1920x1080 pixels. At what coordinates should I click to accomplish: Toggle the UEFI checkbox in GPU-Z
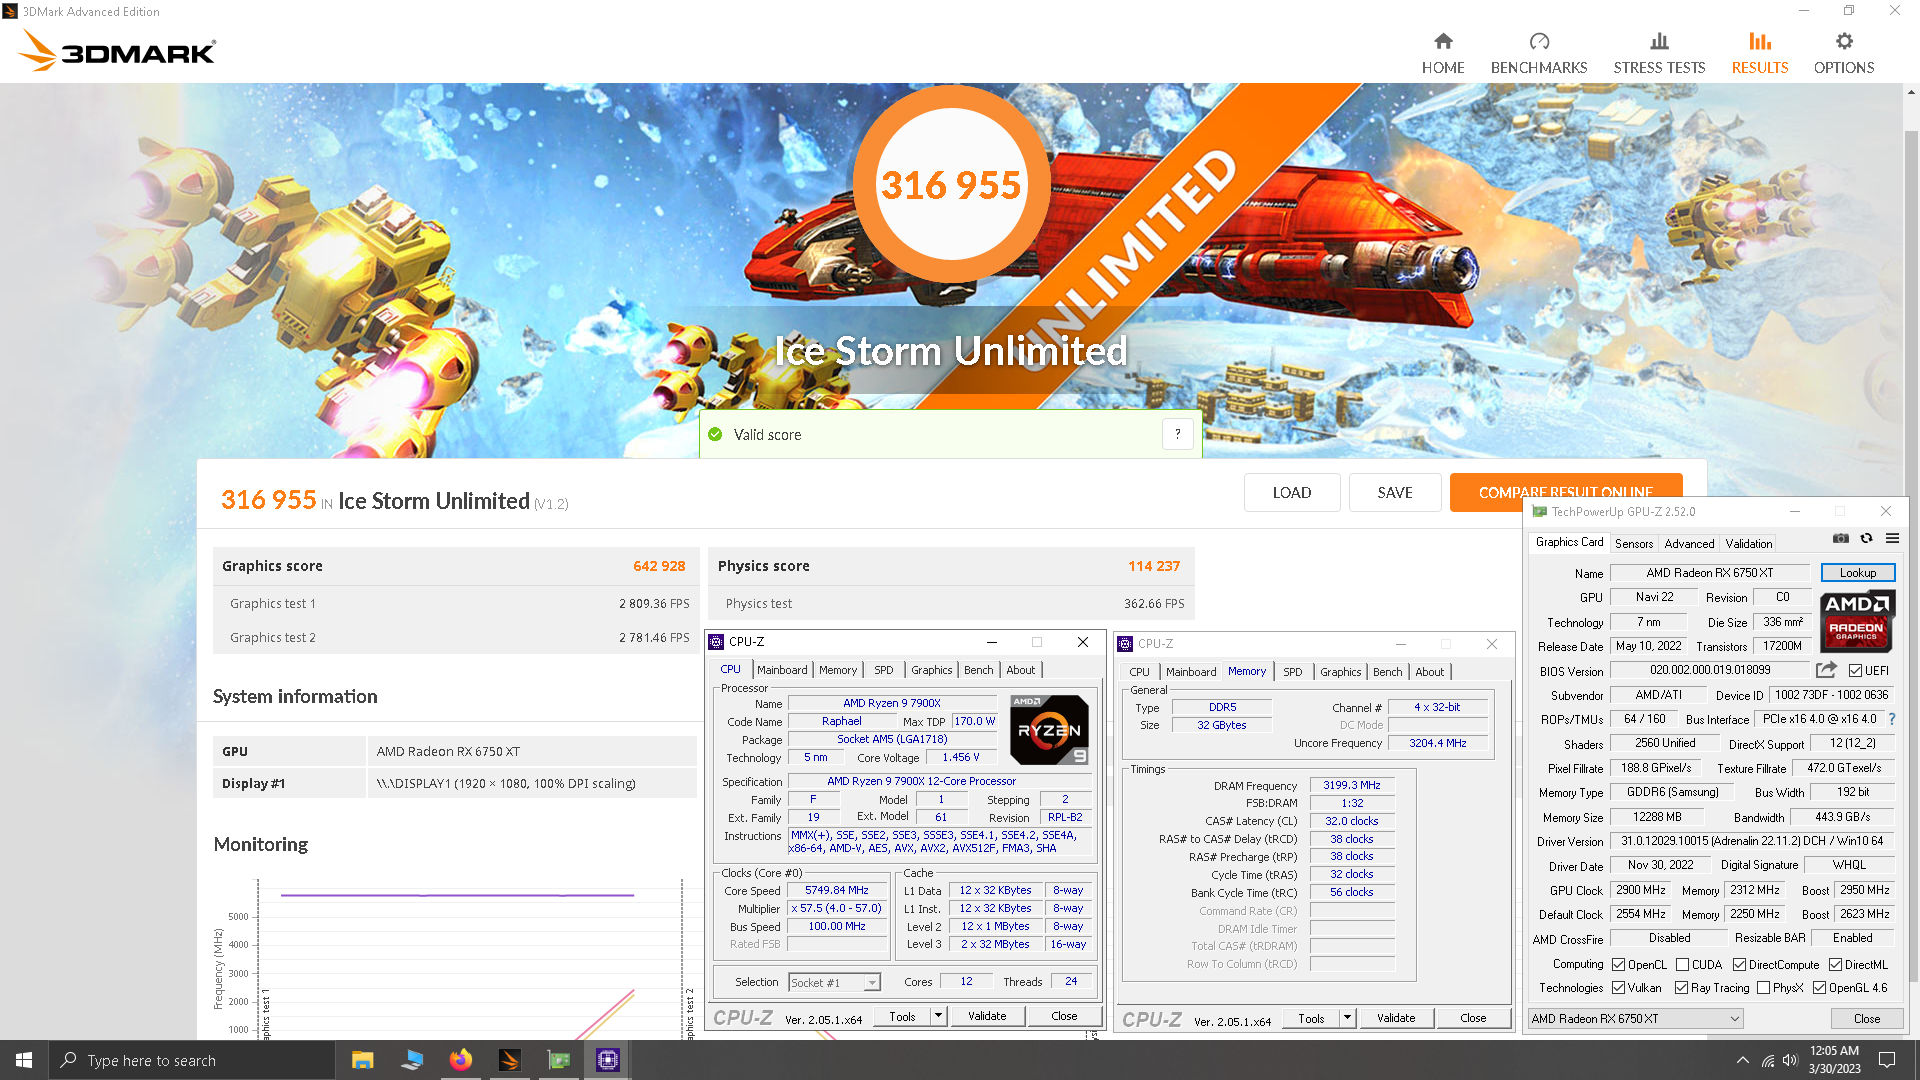[1855, 670]
